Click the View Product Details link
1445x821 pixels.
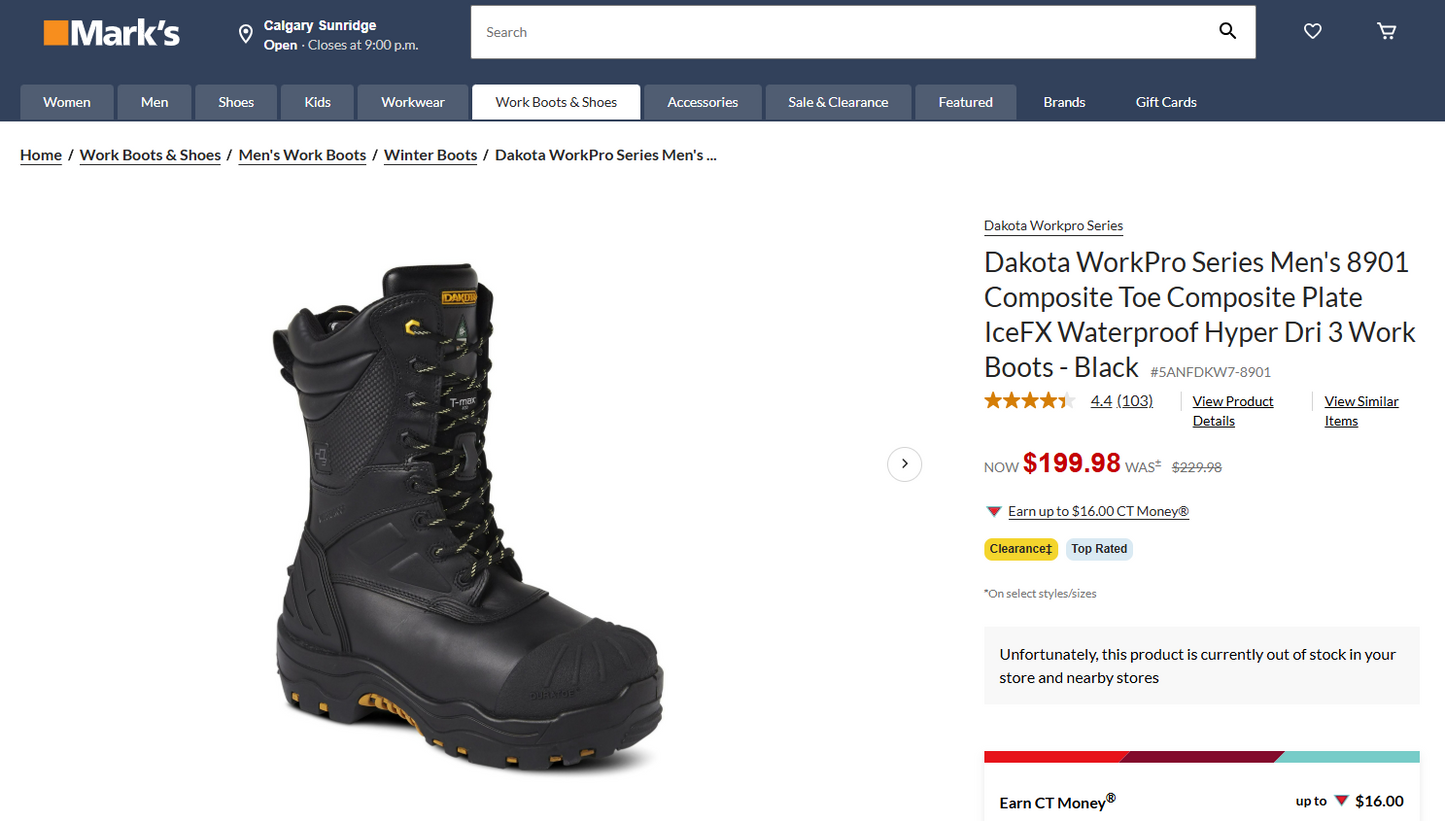pyautogui.click(x=1233, y=410)
